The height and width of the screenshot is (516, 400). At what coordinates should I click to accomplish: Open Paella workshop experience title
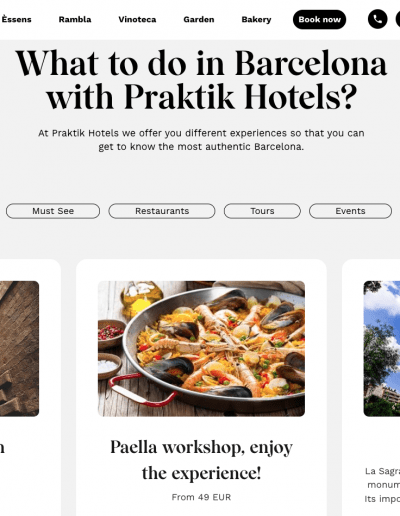click(201, 460)
